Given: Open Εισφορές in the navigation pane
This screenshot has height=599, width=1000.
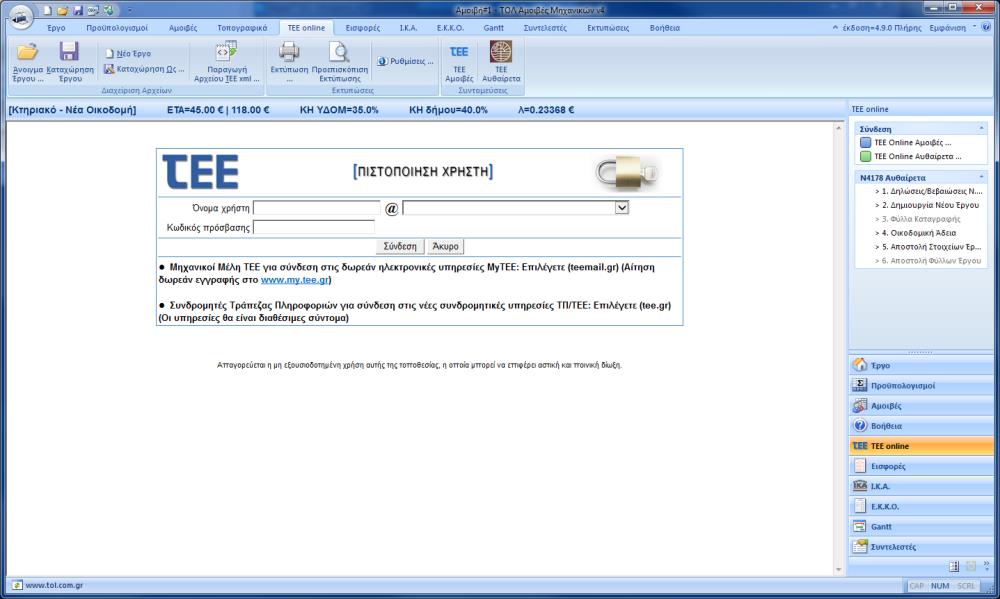Looking at the screenshot, I should pyautogui.click(x=921, y=466).
